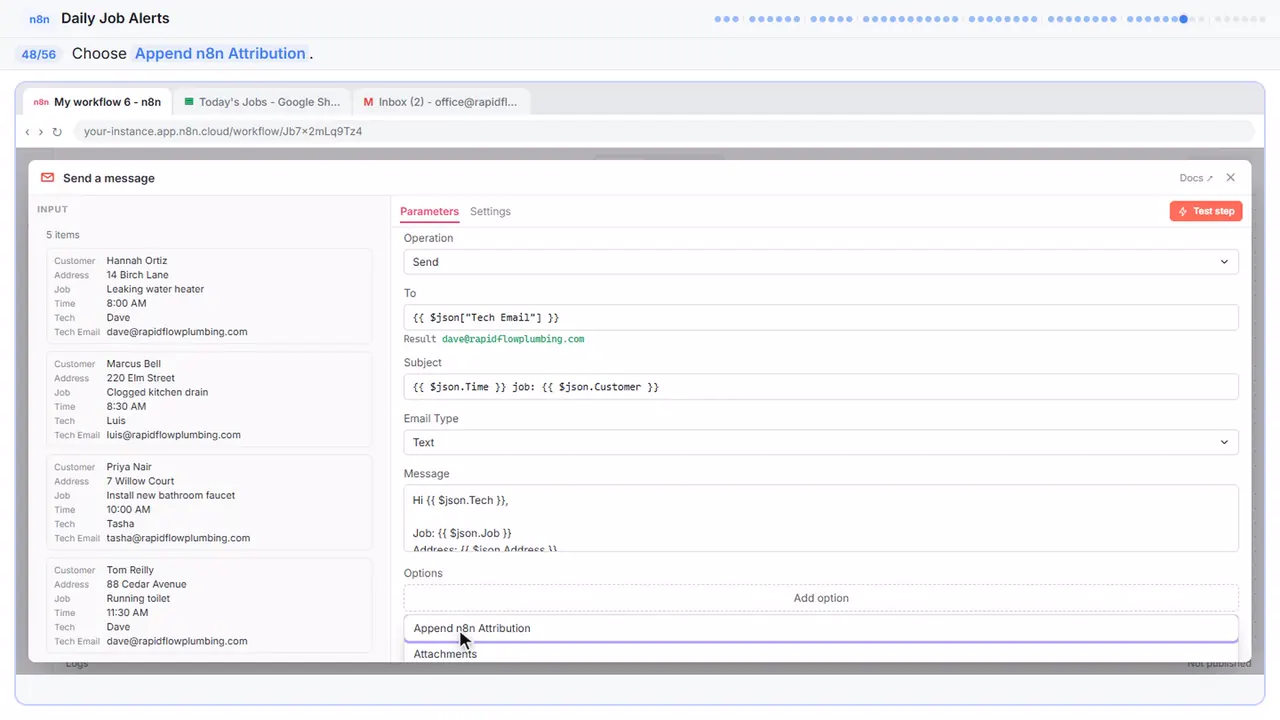Switch to Today's Jobs Google Sheets tab
1280x720 pixels.
click(262, 102)
